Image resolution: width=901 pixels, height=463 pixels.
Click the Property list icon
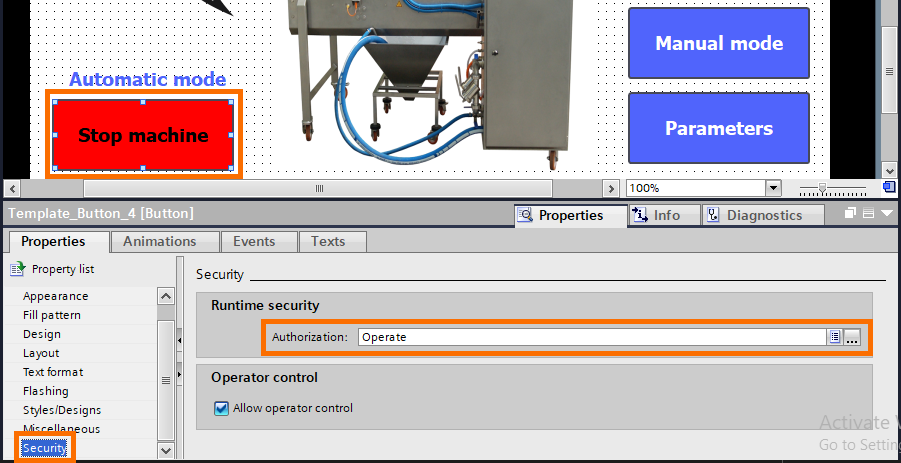pyautogui.click(x=17, y=269)
